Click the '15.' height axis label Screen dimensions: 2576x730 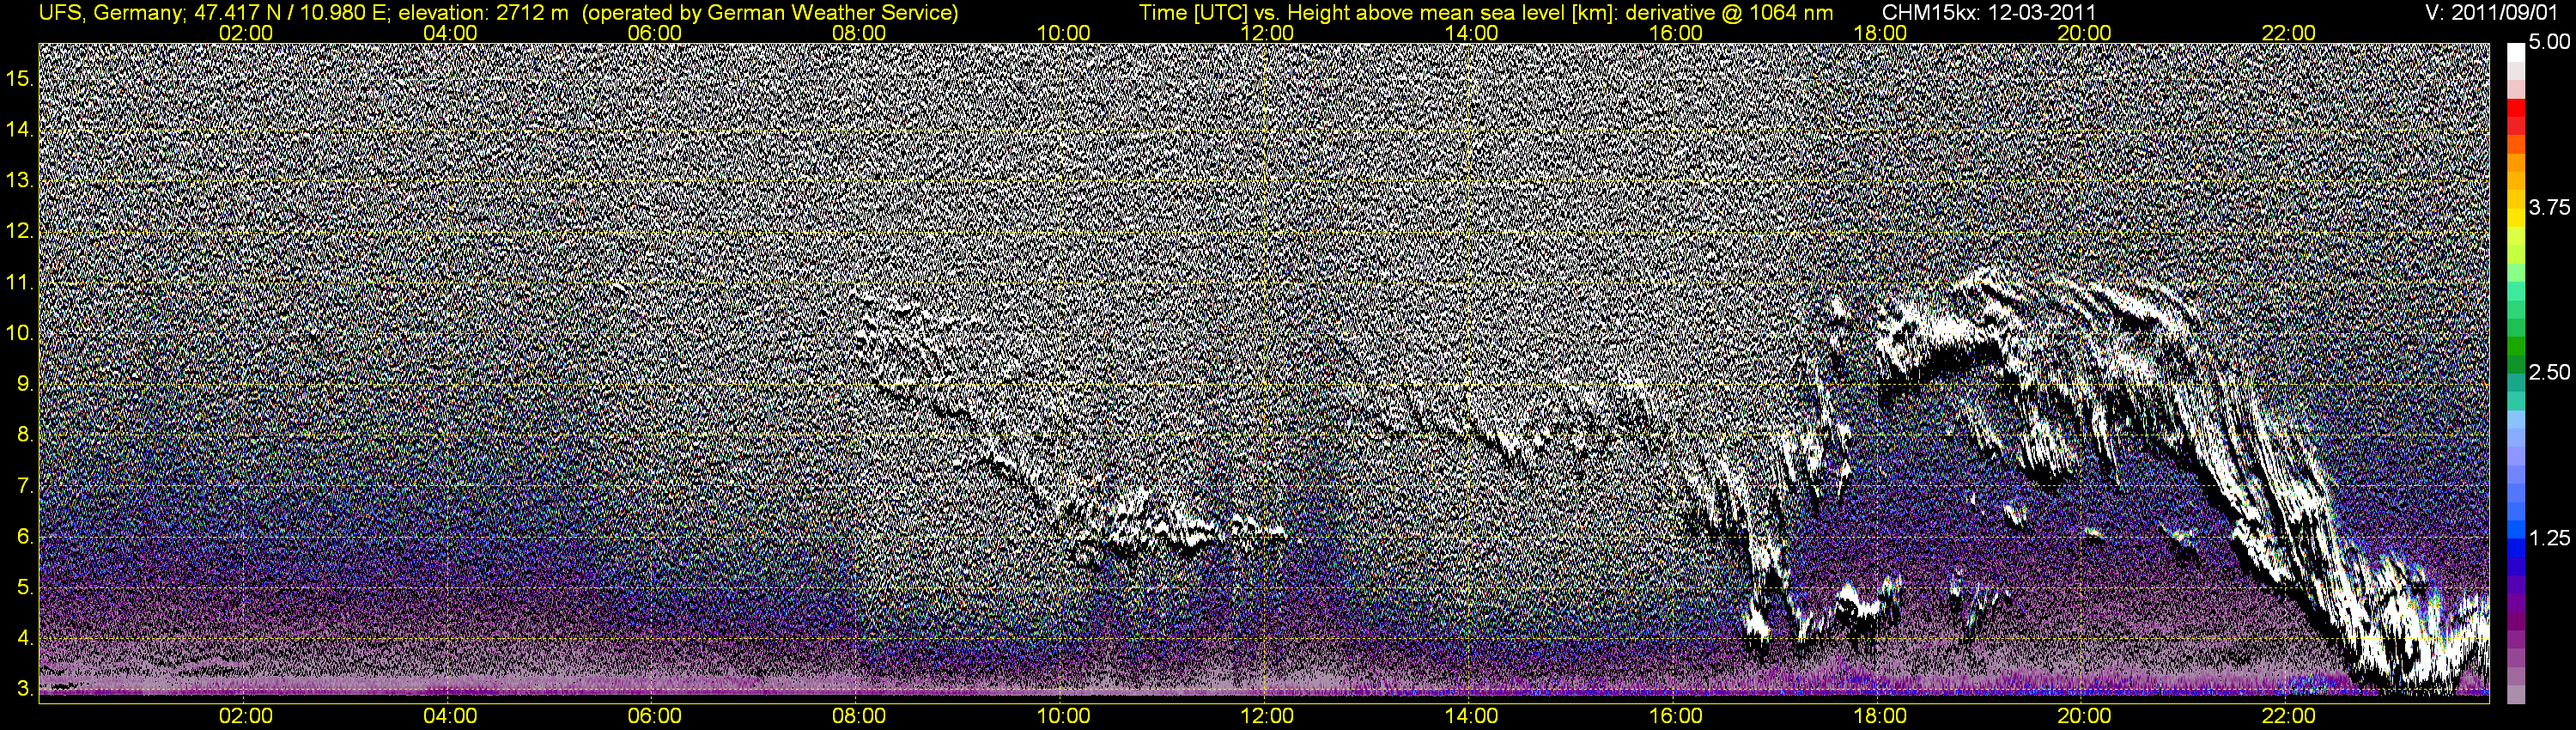pyautogui.click(x=20, y=78)
